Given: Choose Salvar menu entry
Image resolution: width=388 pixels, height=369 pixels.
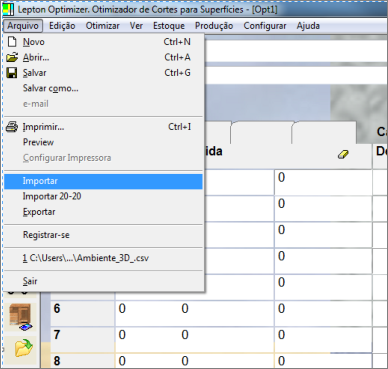Looking at the screenshot, I should coord(103,73).
